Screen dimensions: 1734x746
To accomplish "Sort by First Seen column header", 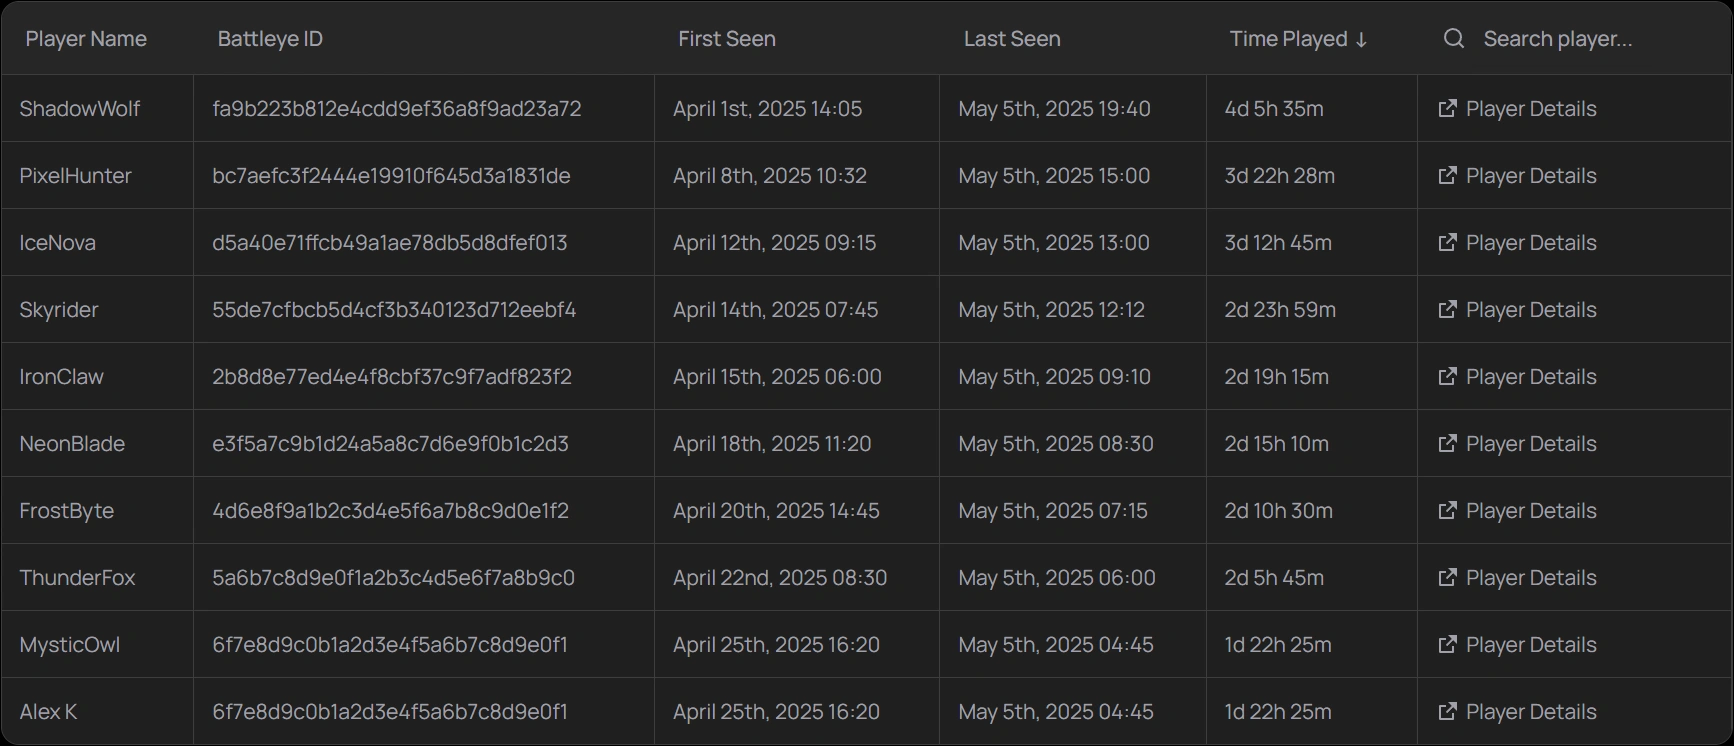I will click(727, 39).
